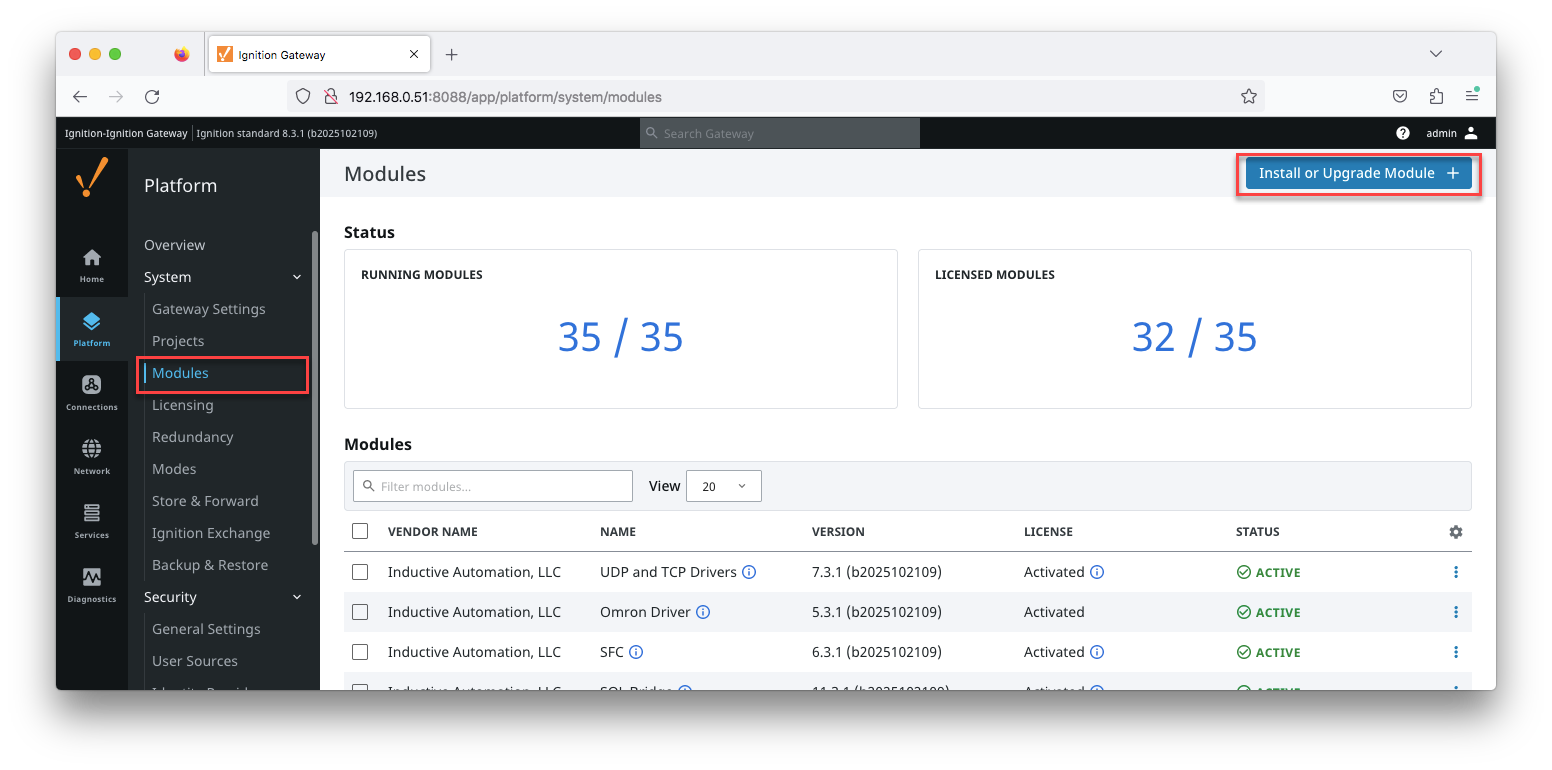Open the Connections sidebar icon

pyautogui.click(x=92, y=391)
